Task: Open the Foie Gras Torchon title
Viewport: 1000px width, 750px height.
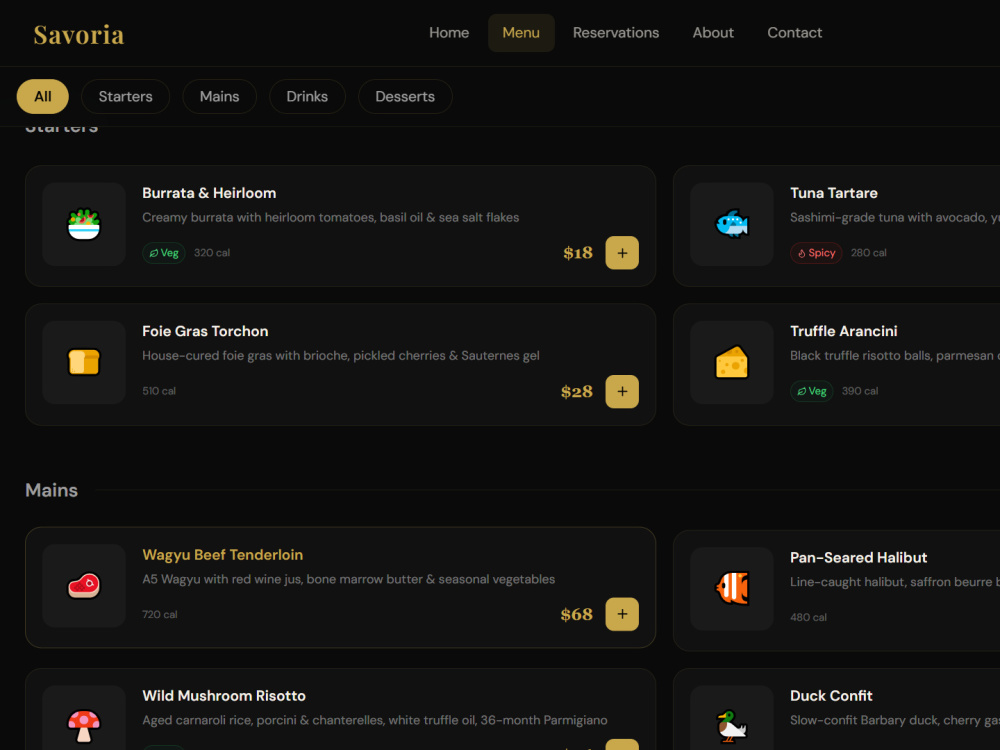Action: click(x=205, y=331)
